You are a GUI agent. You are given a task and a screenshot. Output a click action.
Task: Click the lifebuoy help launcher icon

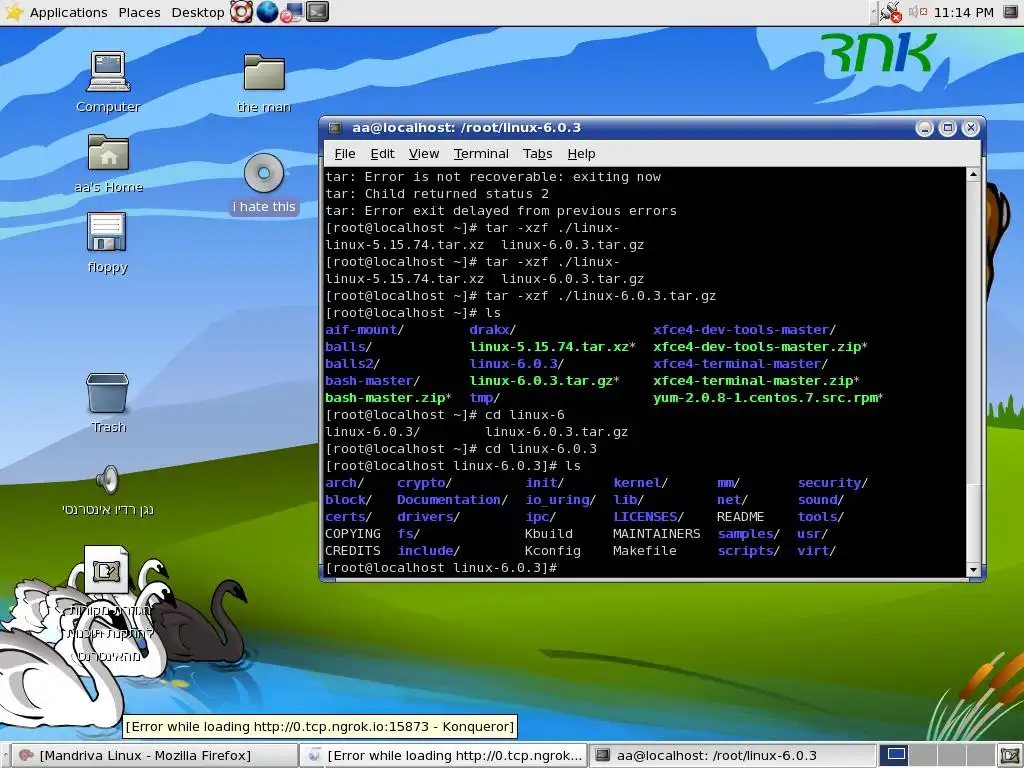tap(241, 12)
